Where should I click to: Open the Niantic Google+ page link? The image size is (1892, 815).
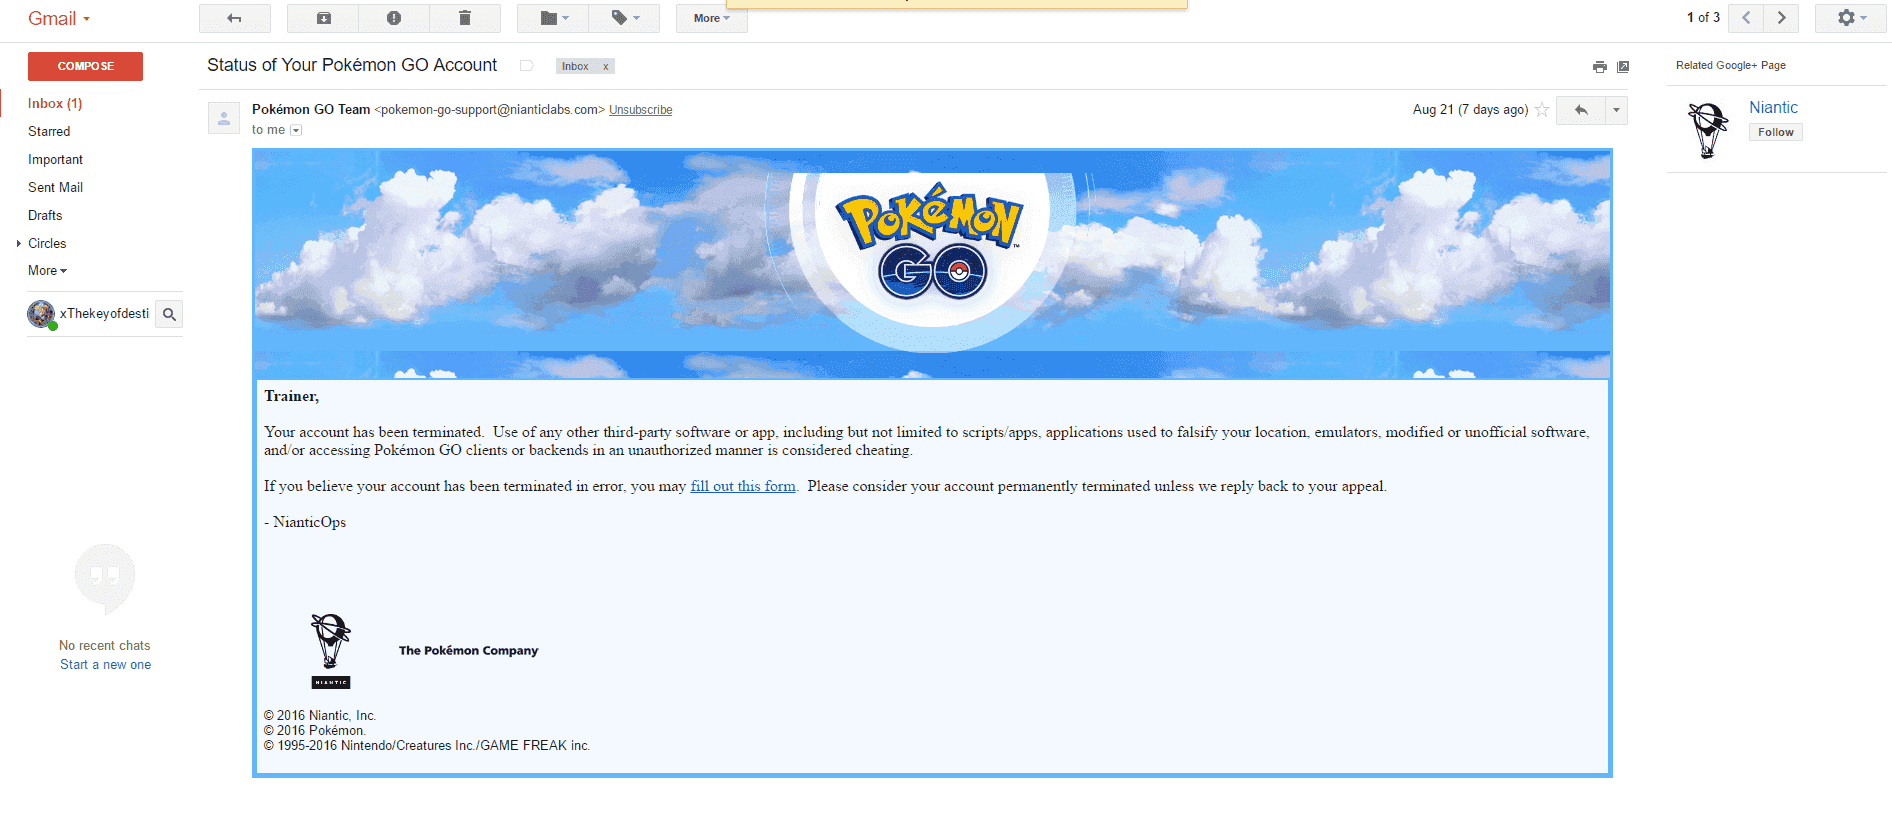coord(1773,107)
